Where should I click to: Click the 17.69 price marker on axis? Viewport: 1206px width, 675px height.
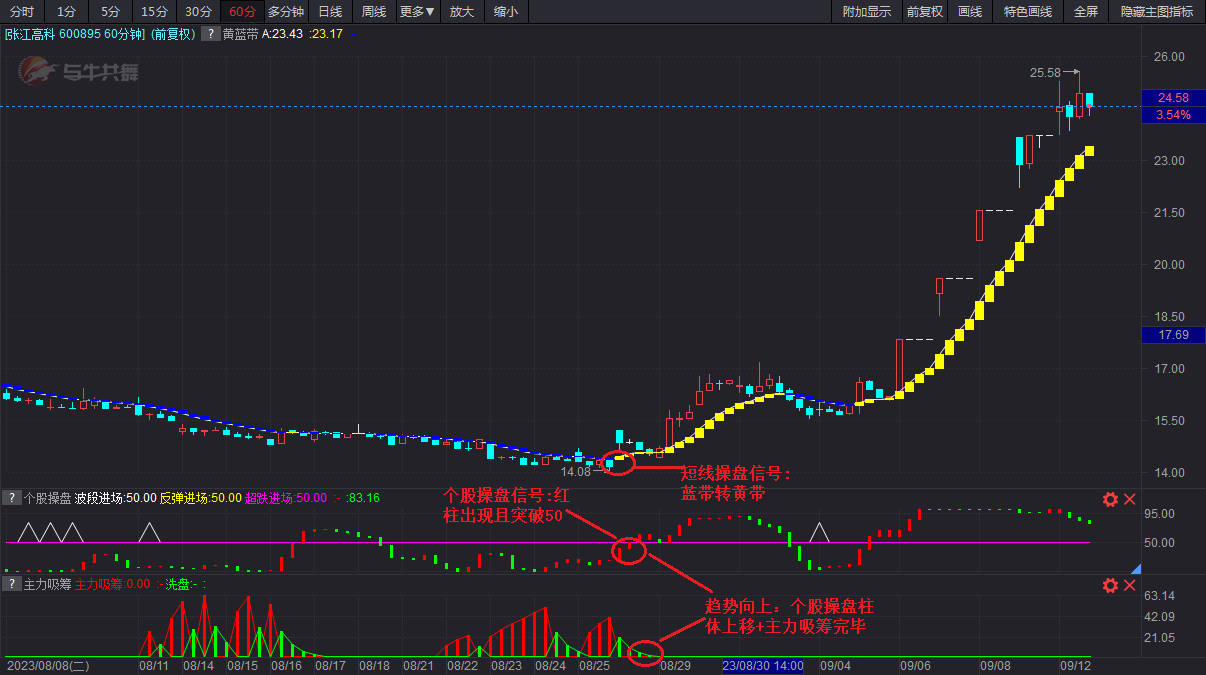click(1173, 335)
